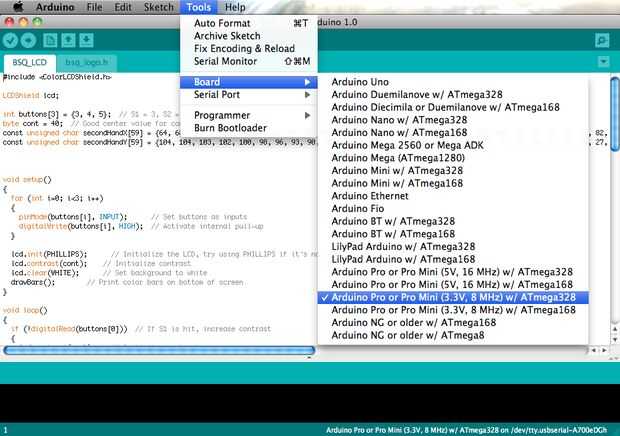Select Arduino Nano w/ ATmega328
This screenshot has height=436, width=620.
[453, 120]
